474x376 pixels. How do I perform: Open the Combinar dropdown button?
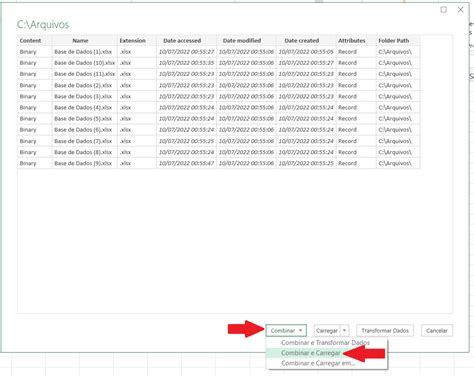(x=286, y=330)
